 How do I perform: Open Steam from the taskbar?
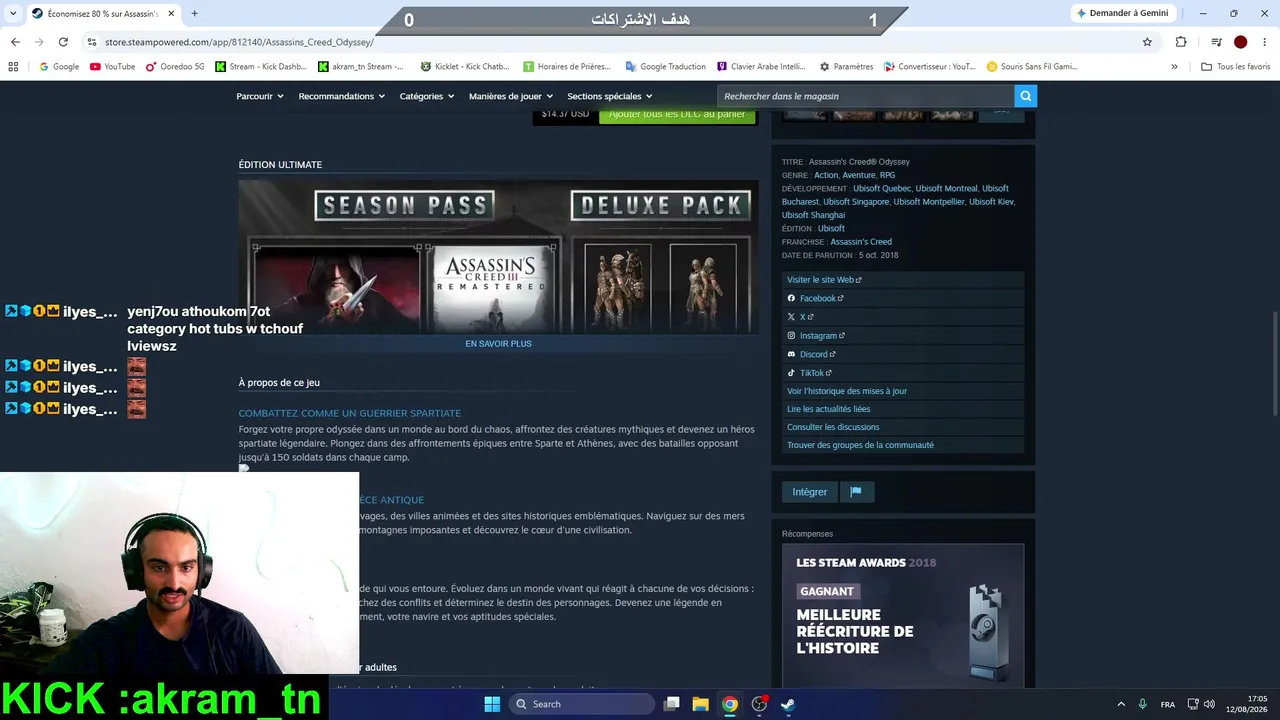[788, 704]
